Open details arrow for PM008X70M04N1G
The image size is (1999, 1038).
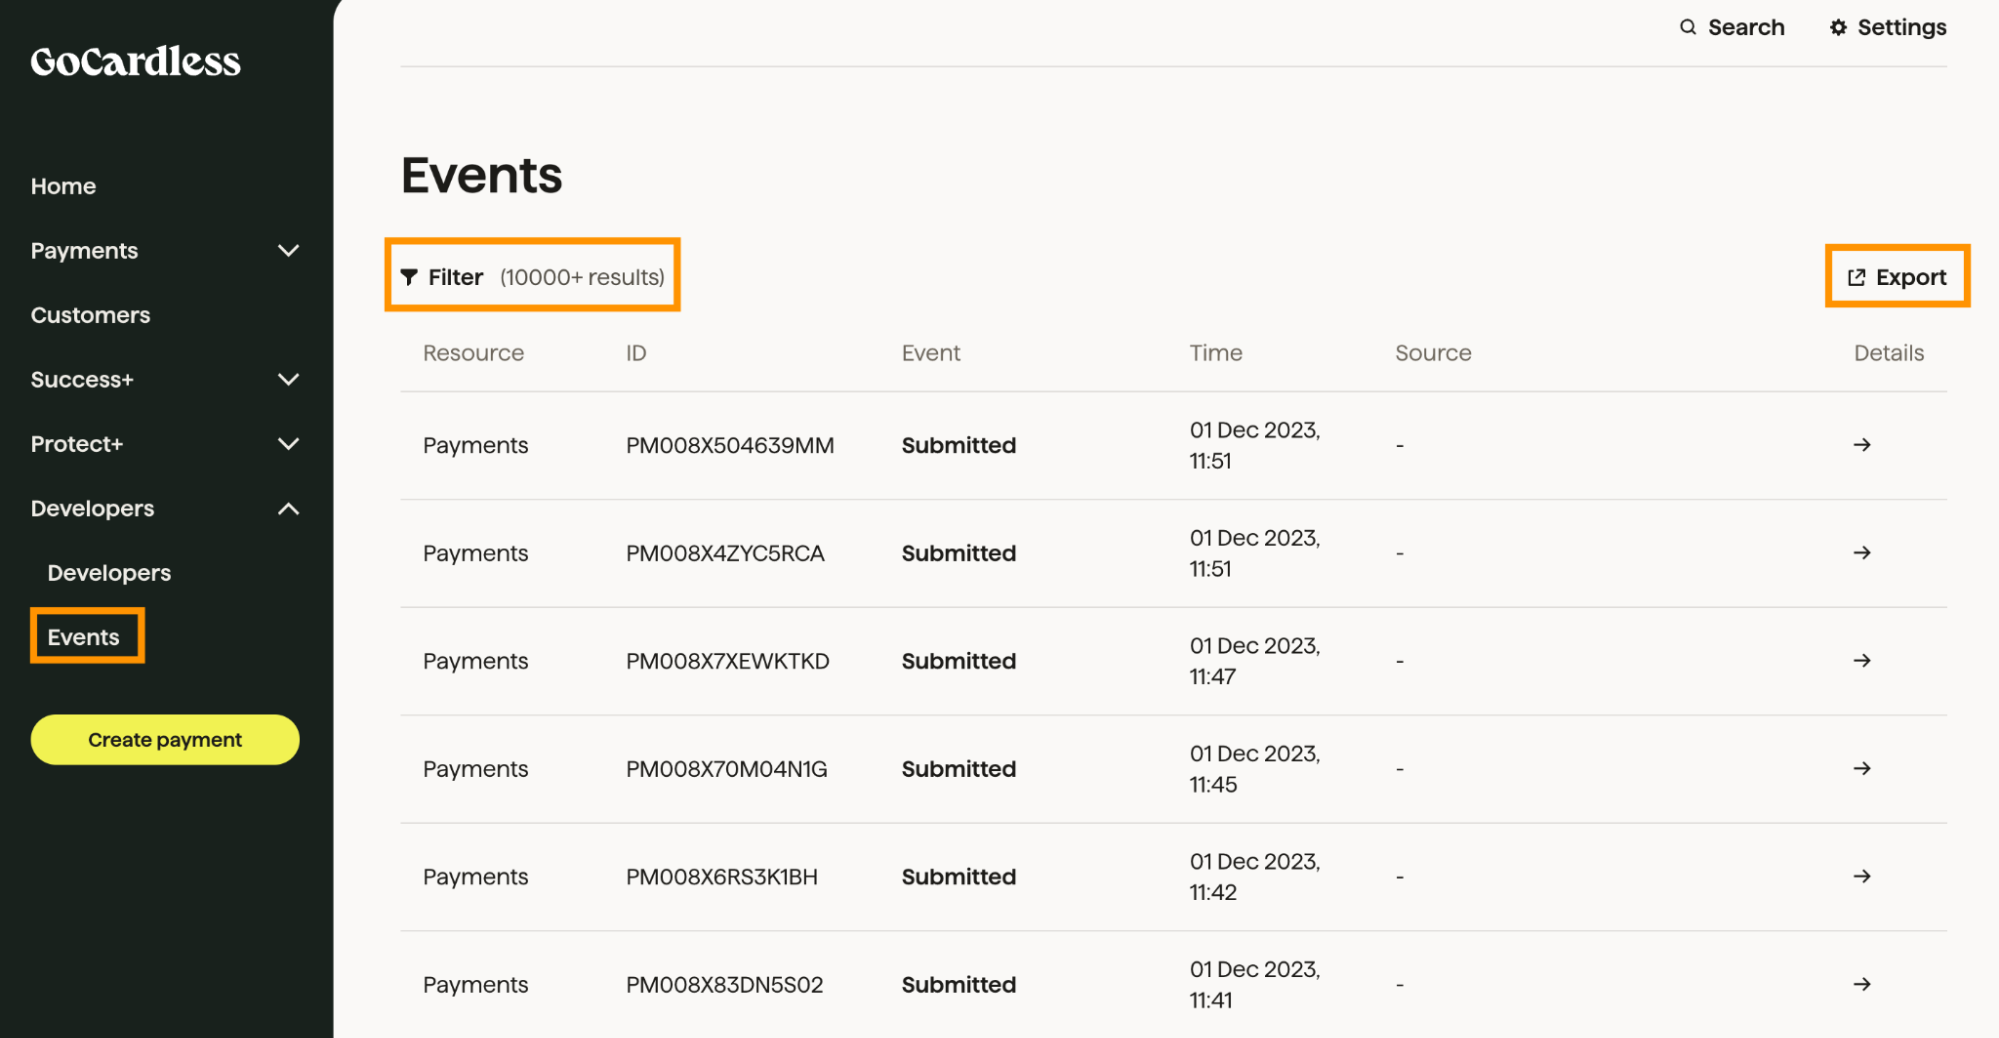[1861, 769]
